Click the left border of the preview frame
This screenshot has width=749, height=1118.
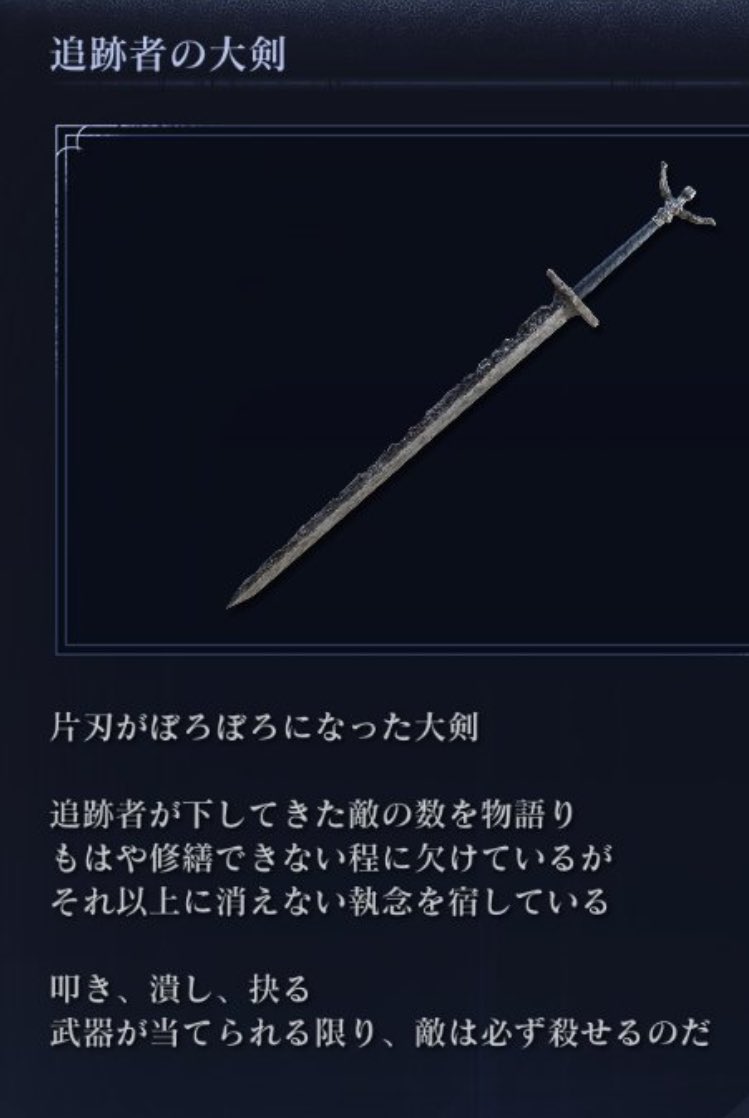[61, 389]
